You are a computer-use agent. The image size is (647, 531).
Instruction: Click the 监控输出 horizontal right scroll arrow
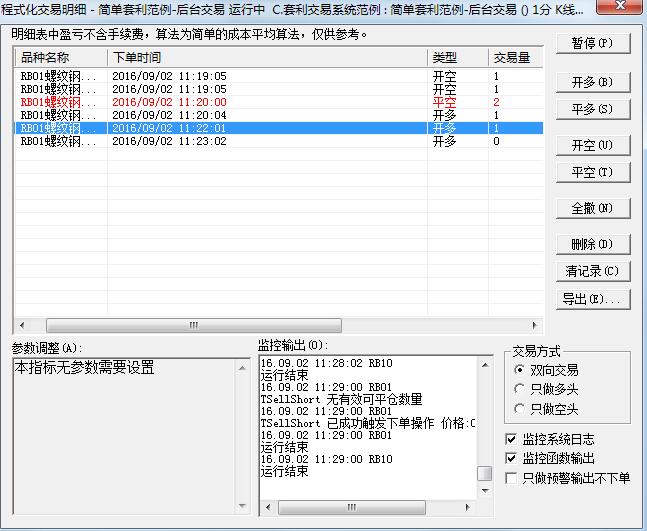click(x=468, y=507)
